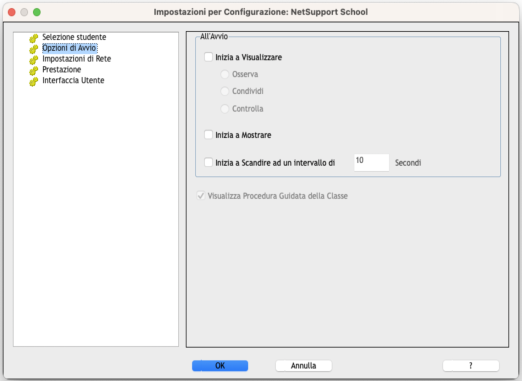Open Impostazioni di Rete settings
The height and width of the screenshot is (381, 522).
tap(76, 59)
